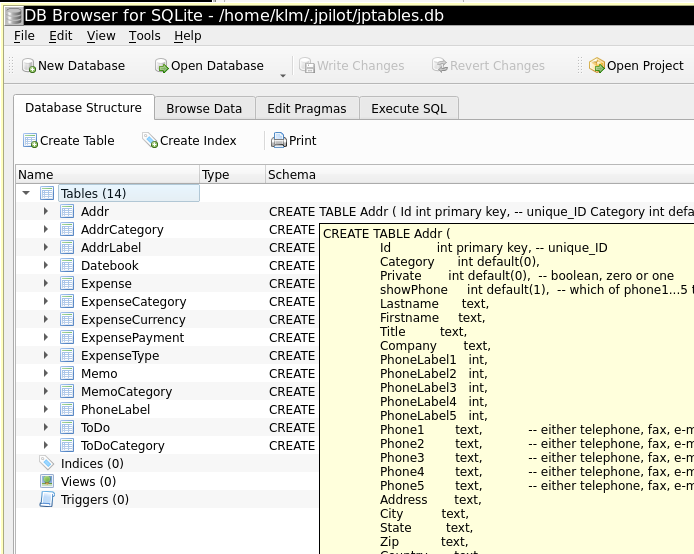
Task: Select the Views (0) icon
Action: tap(47, 481)
